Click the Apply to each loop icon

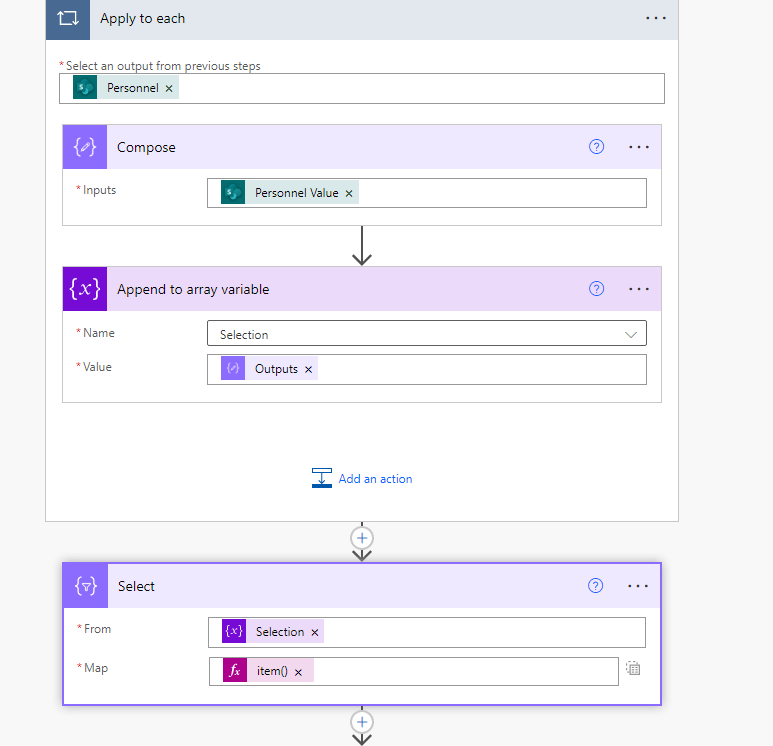tap(68, 19)
